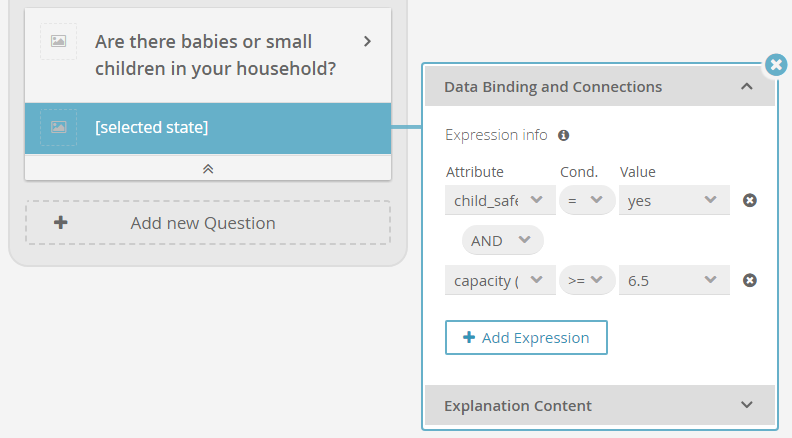Open the yes value dropdown
Screen dimensions: 792x438
(674, 201)
